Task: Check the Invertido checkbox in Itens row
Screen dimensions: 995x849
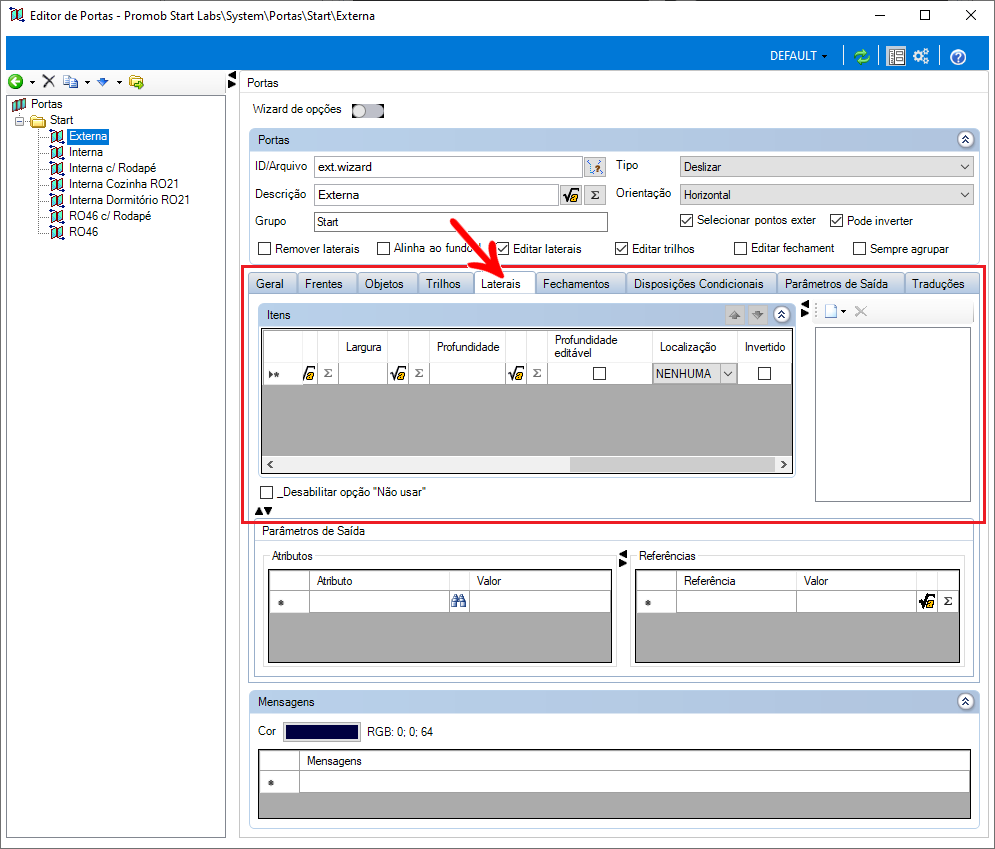Action: [x=765, y=374]
